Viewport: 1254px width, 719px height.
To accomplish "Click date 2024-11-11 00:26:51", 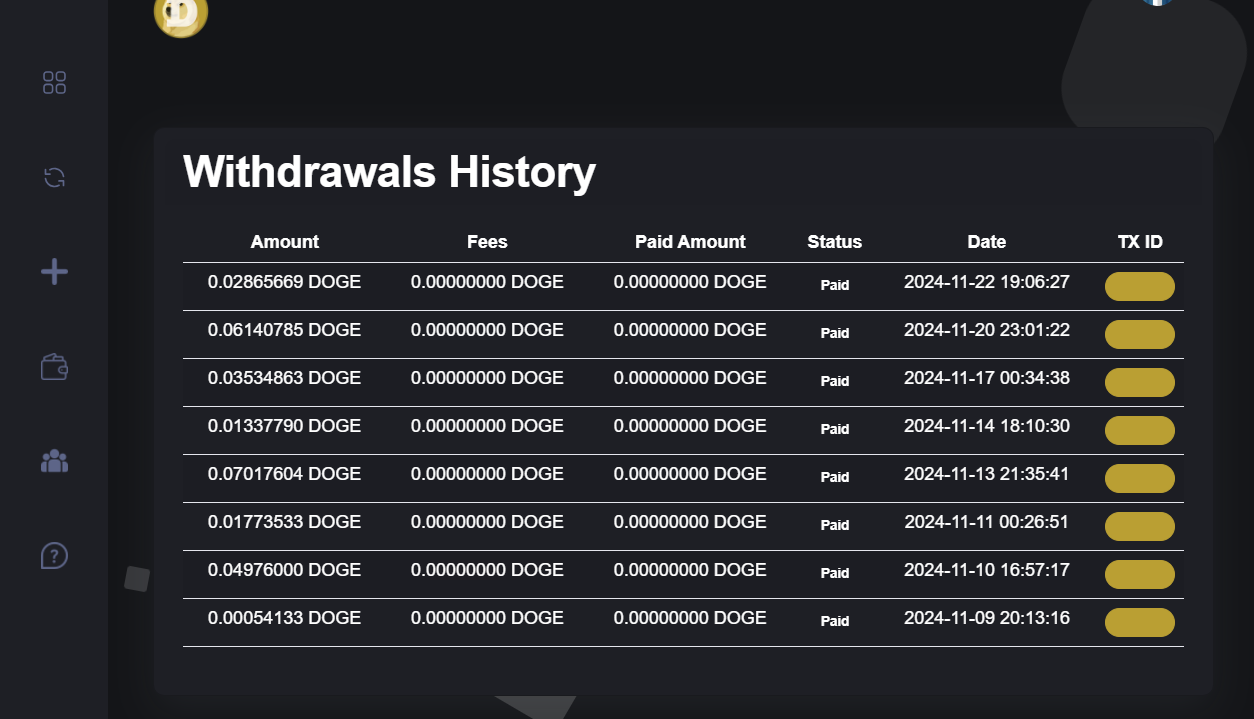I will click(x=987, y=522).
